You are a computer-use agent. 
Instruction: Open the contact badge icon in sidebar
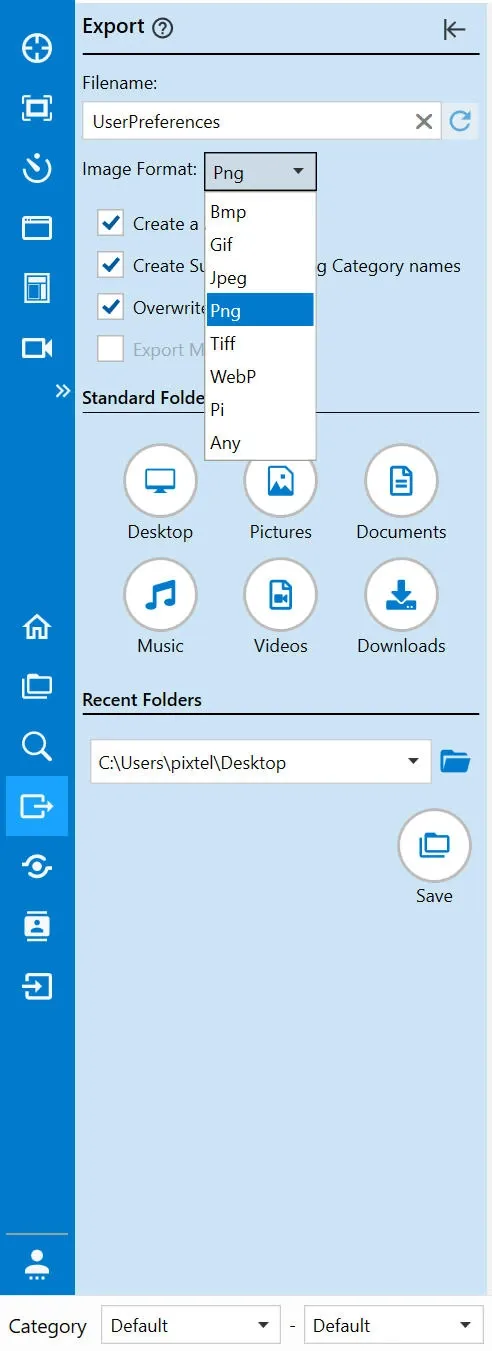coord(37,926)
